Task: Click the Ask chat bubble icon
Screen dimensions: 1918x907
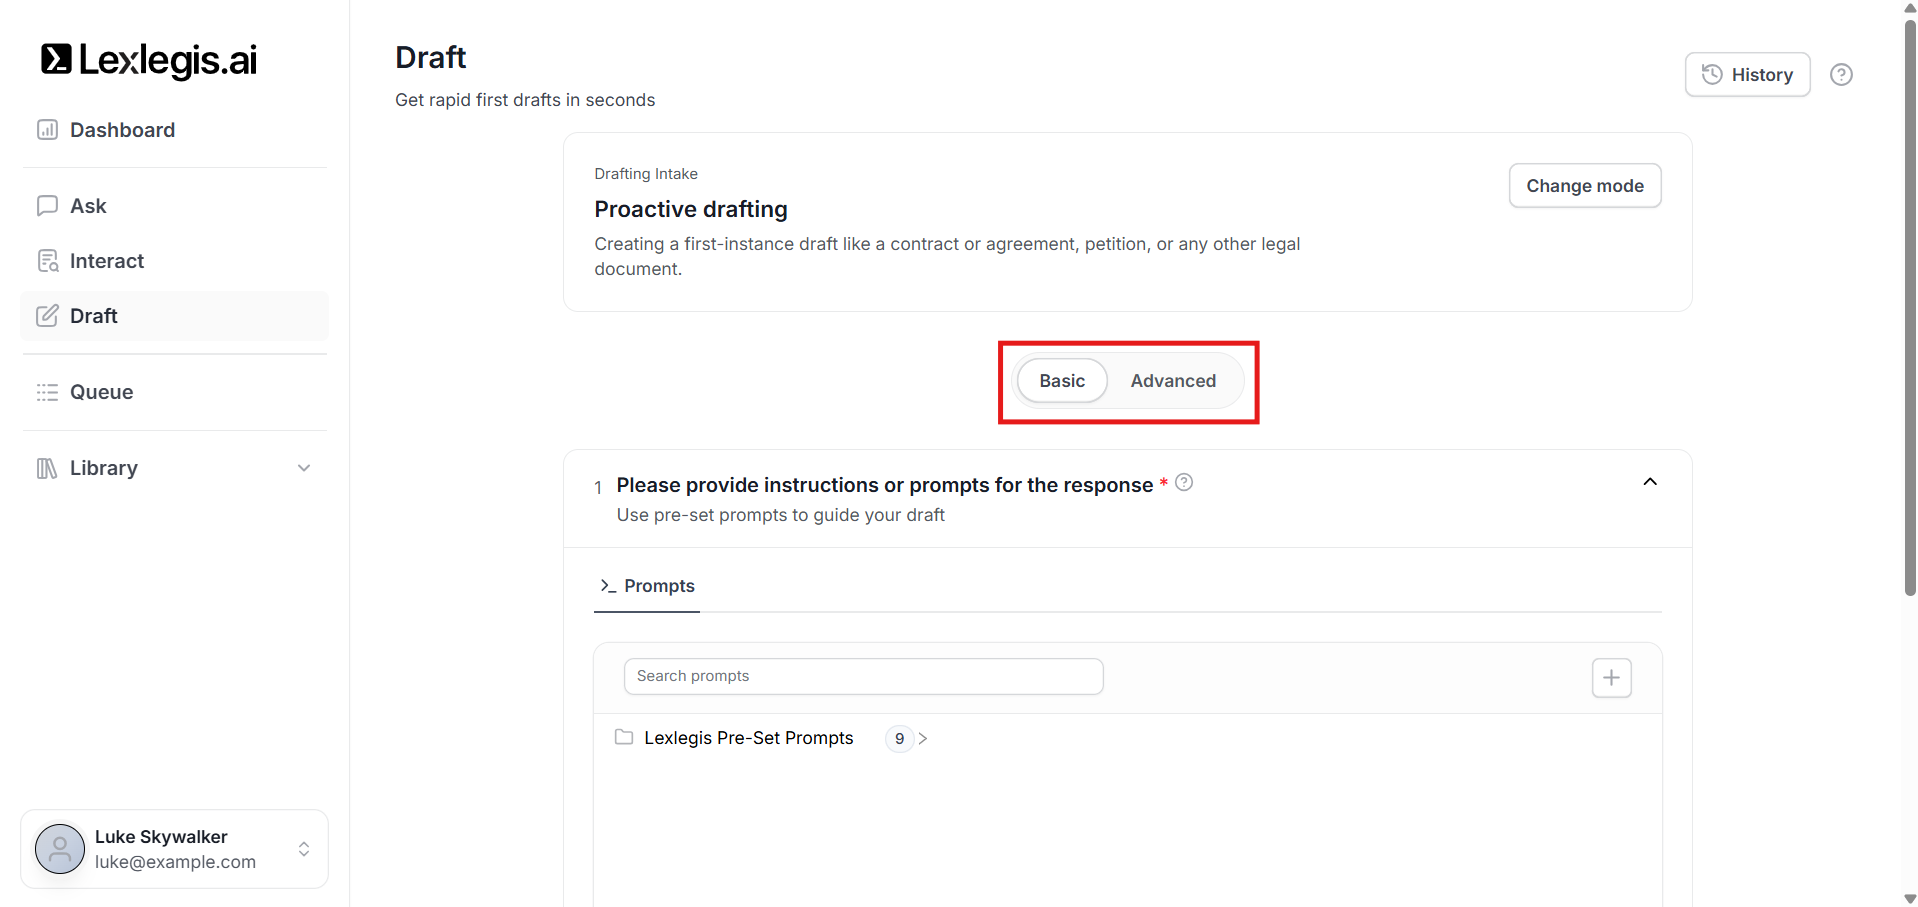Action: 47,206
